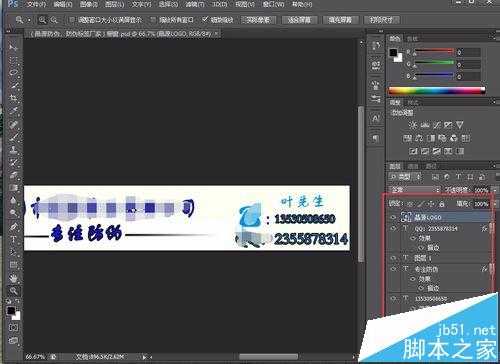Click Zoom Out icon in options bar

click(54, 20)
